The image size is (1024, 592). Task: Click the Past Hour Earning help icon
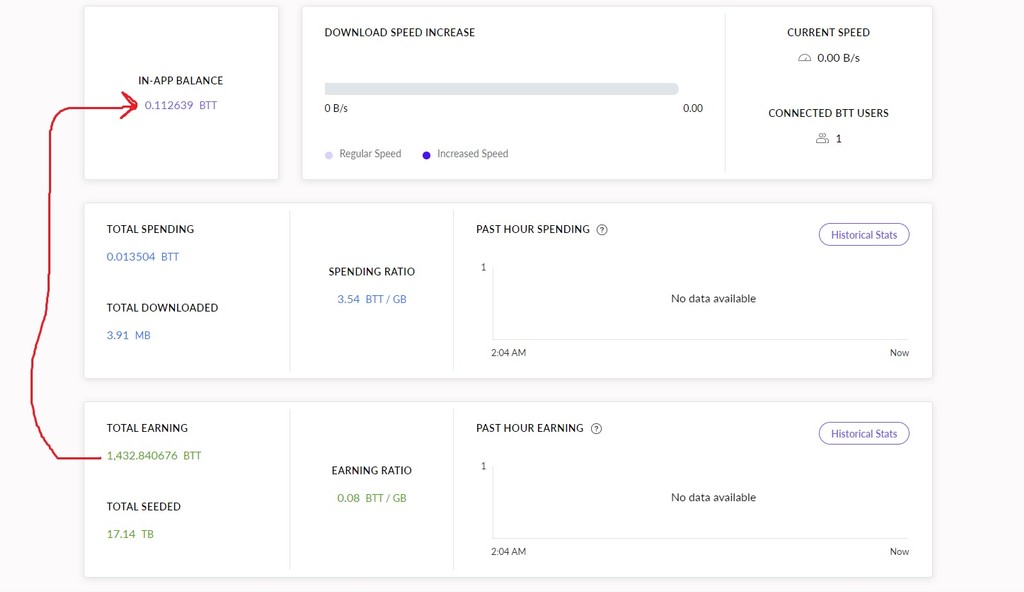tap(596, 429)
